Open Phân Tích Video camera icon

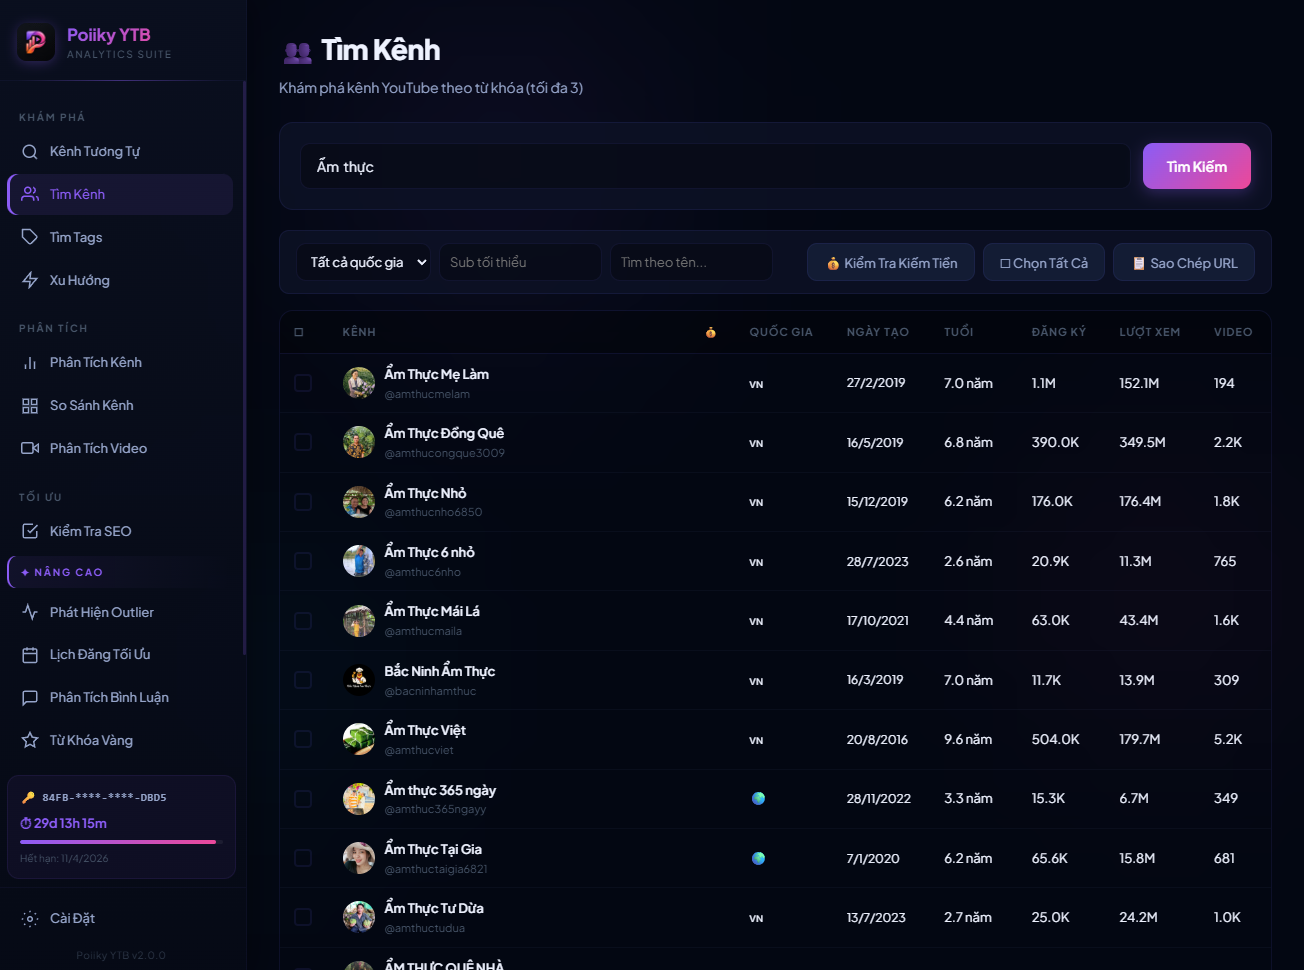30,448
